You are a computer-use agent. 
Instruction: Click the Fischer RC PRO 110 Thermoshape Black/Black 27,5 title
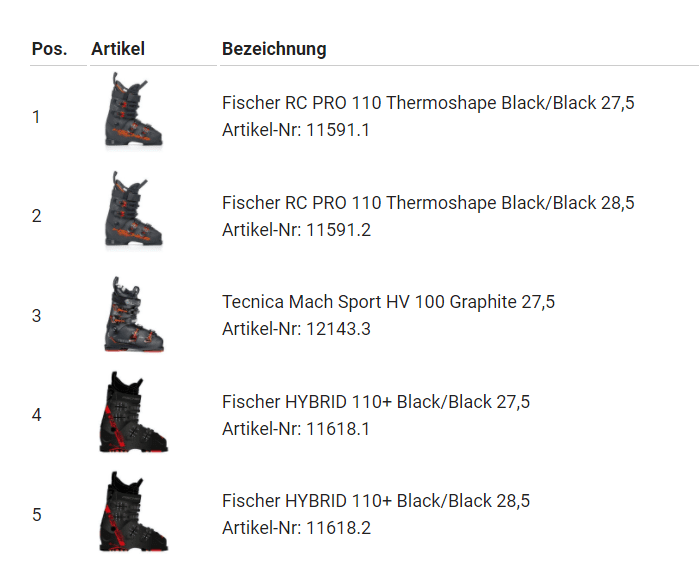click(x=428, y=103)
